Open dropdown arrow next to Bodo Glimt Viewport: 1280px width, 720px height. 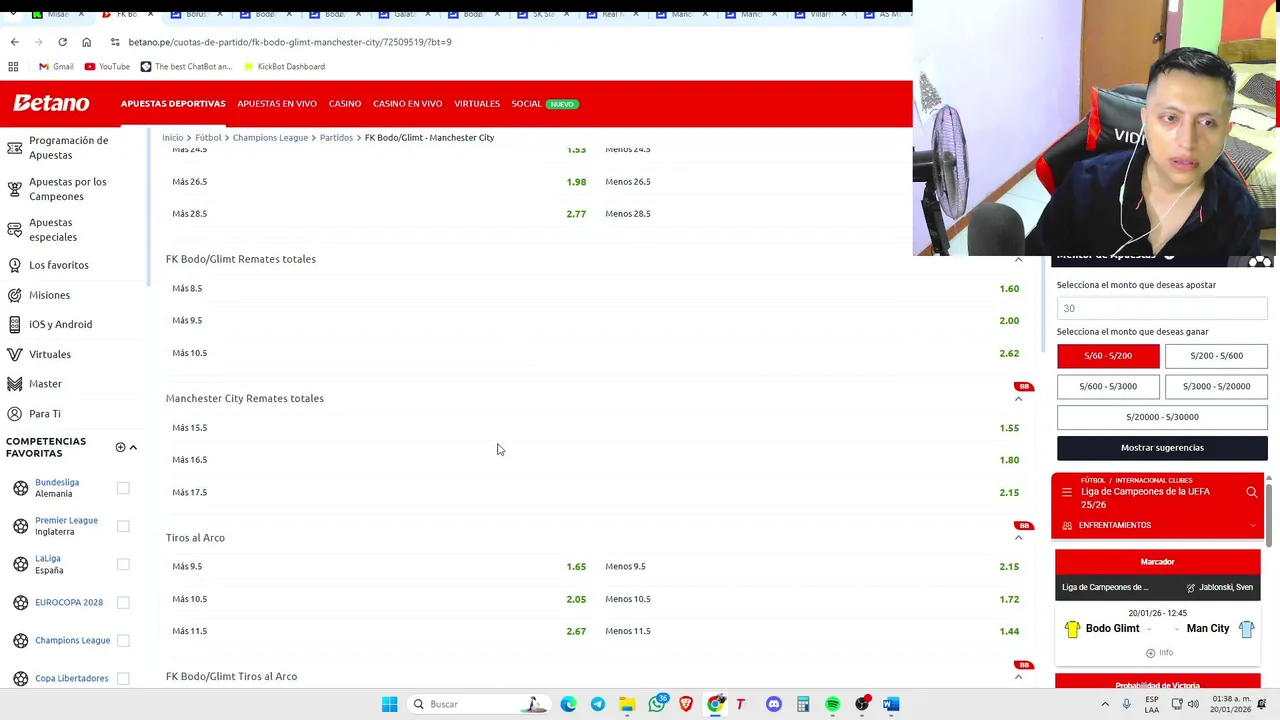coord(1148,629)
